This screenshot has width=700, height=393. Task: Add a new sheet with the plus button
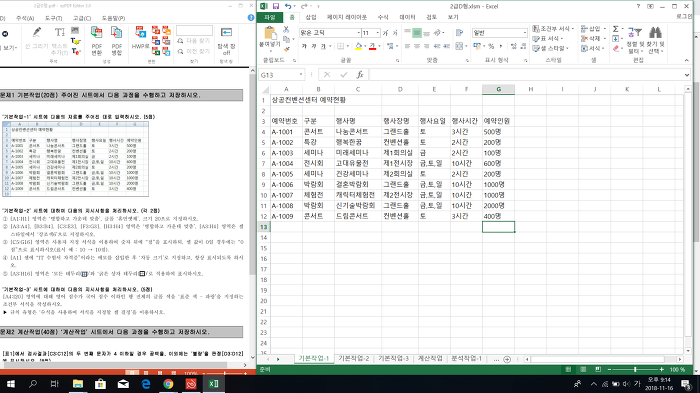click(x=507, y=359)
